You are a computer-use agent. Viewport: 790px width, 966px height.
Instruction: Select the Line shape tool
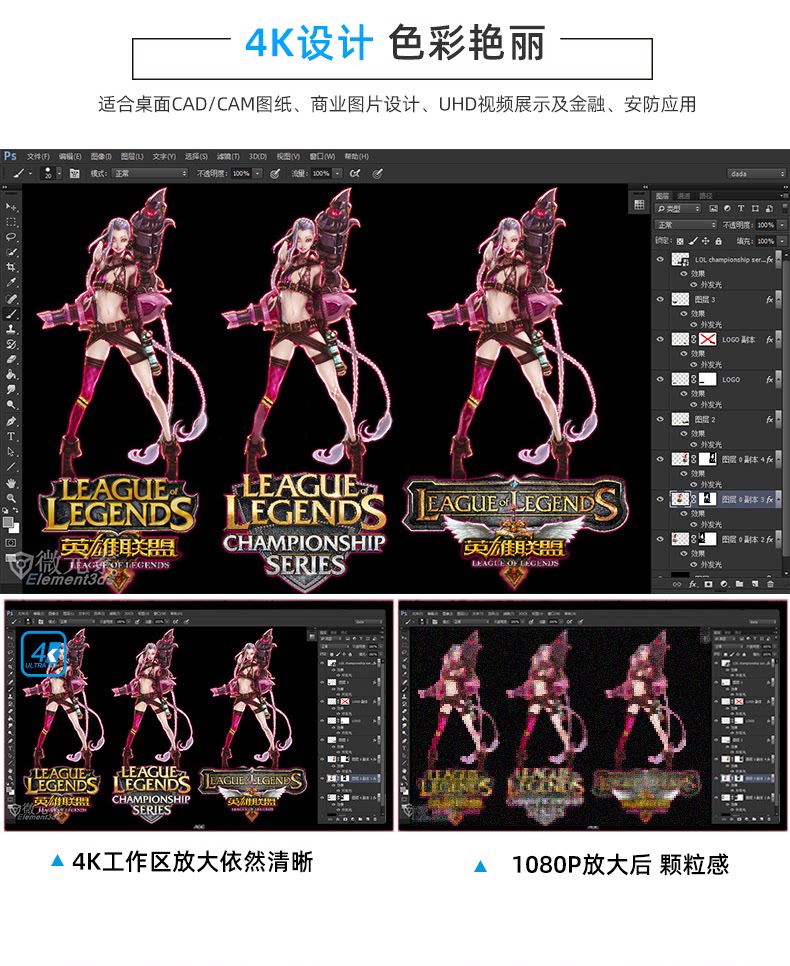coord(11,467)
